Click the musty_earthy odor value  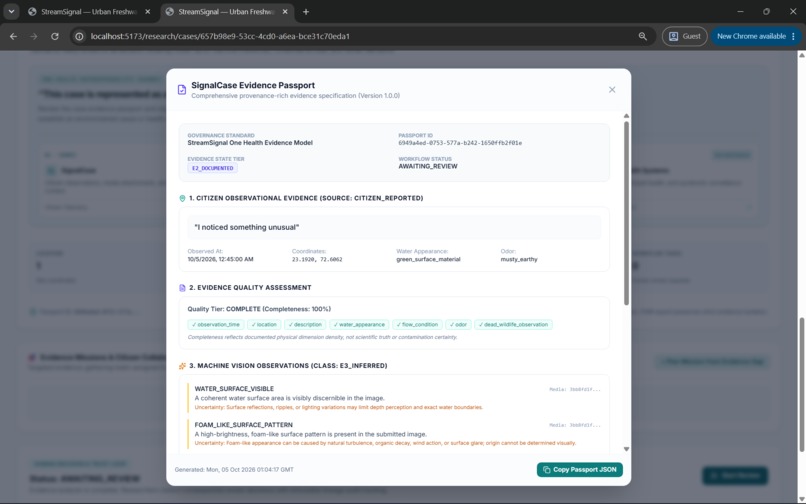519,260
